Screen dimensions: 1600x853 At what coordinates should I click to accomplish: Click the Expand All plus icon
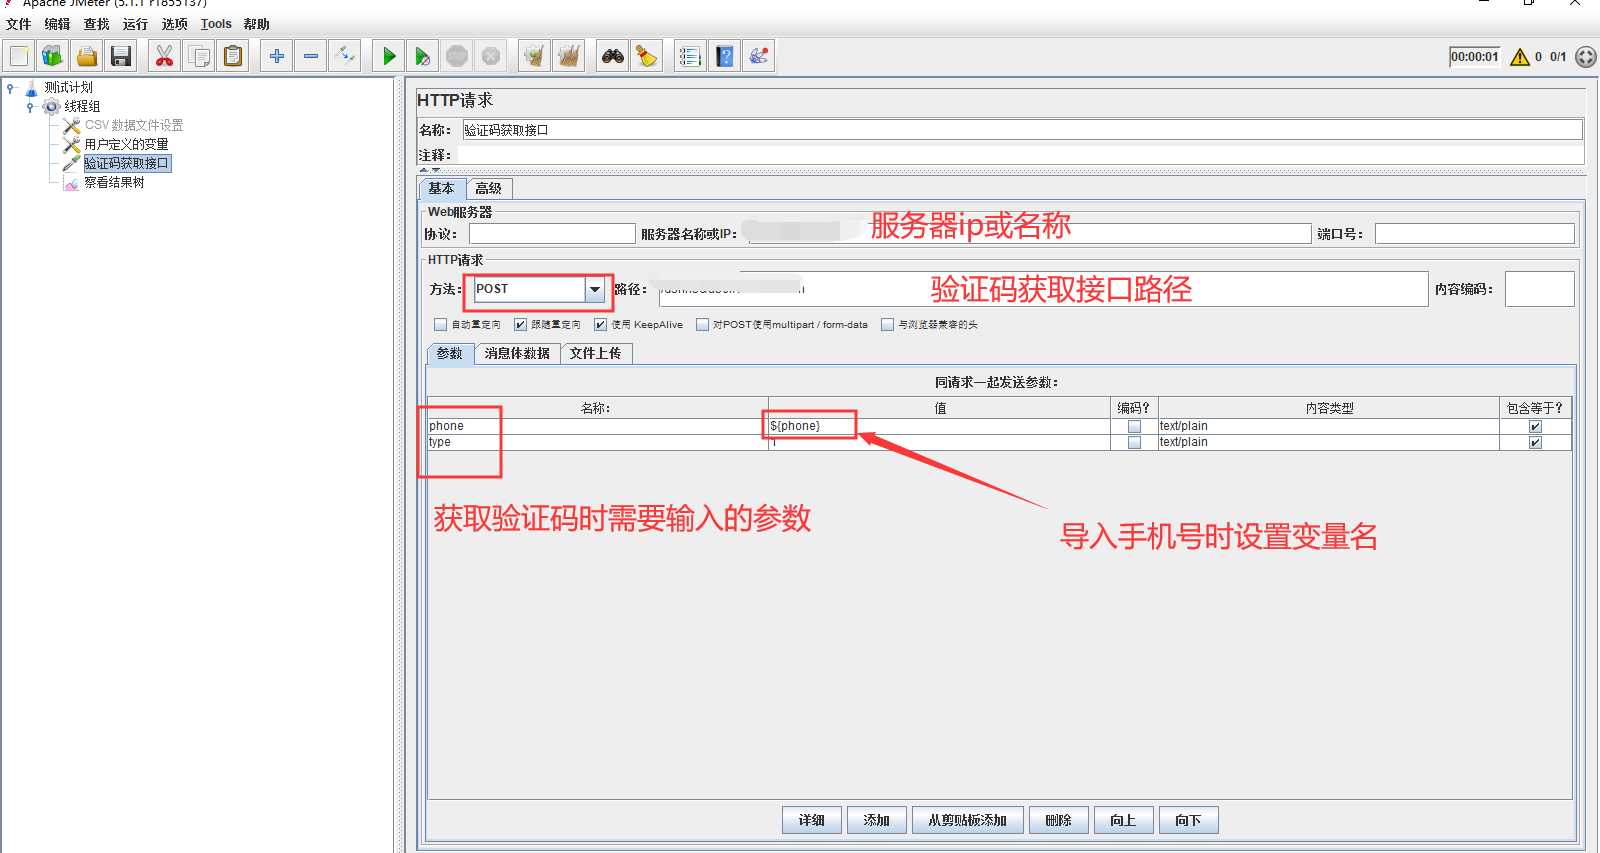click(x=277, y=56)
